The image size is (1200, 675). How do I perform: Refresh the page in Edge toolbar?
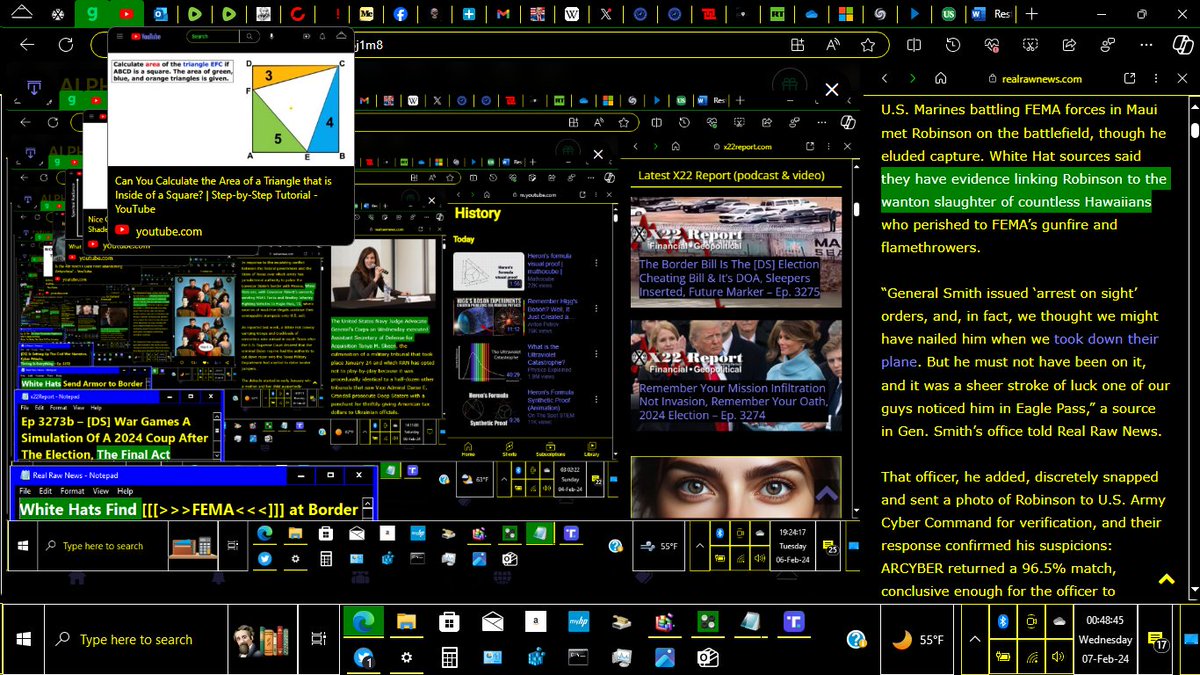tap(66, 45)
